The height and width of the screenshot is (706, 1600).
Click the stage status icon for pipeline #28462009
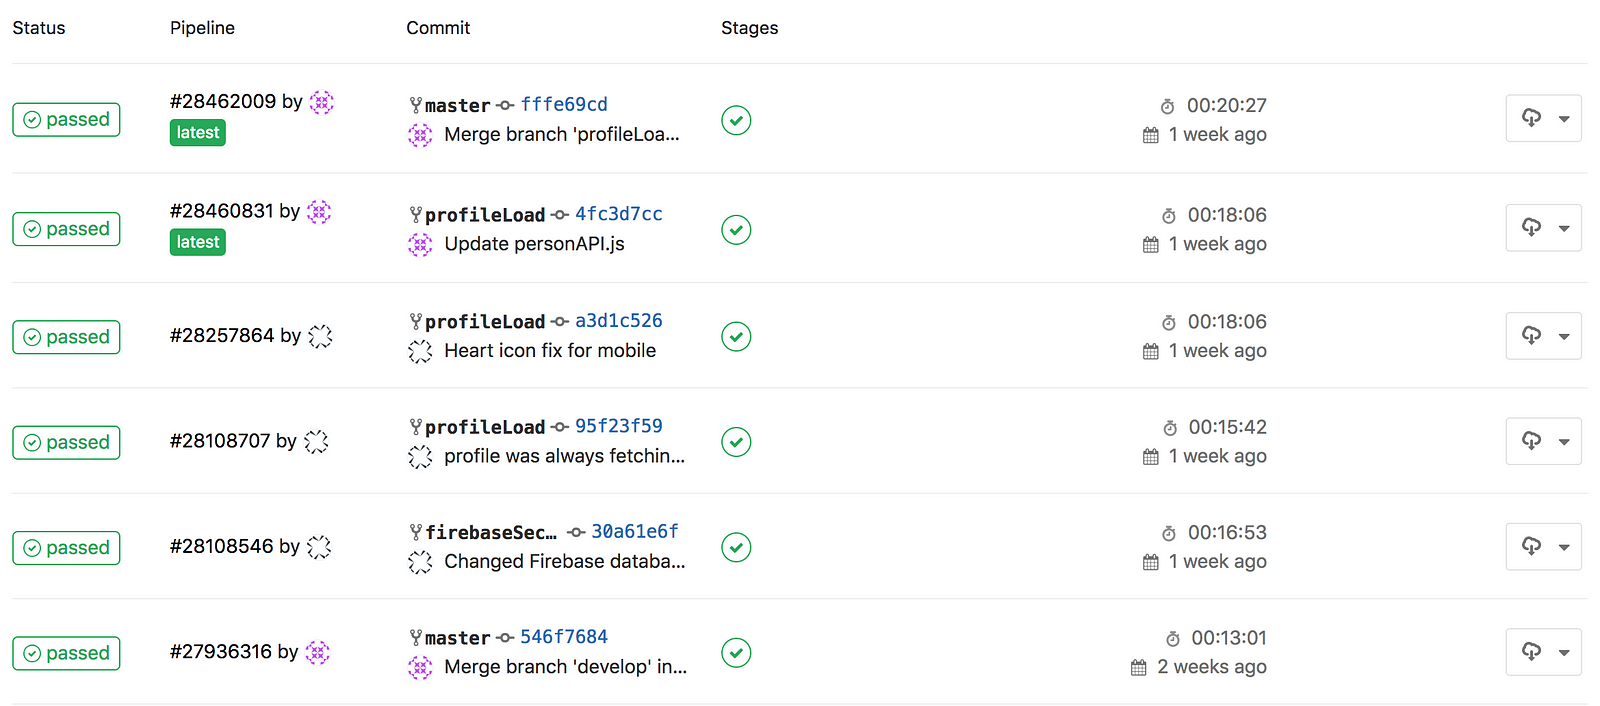point(736,120)
